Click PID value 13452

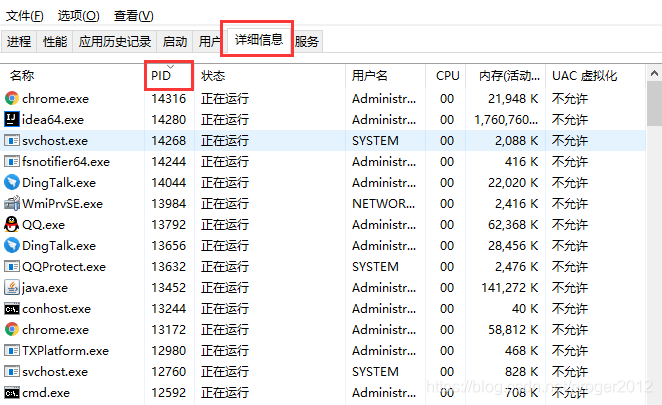[x=168, y=288]
